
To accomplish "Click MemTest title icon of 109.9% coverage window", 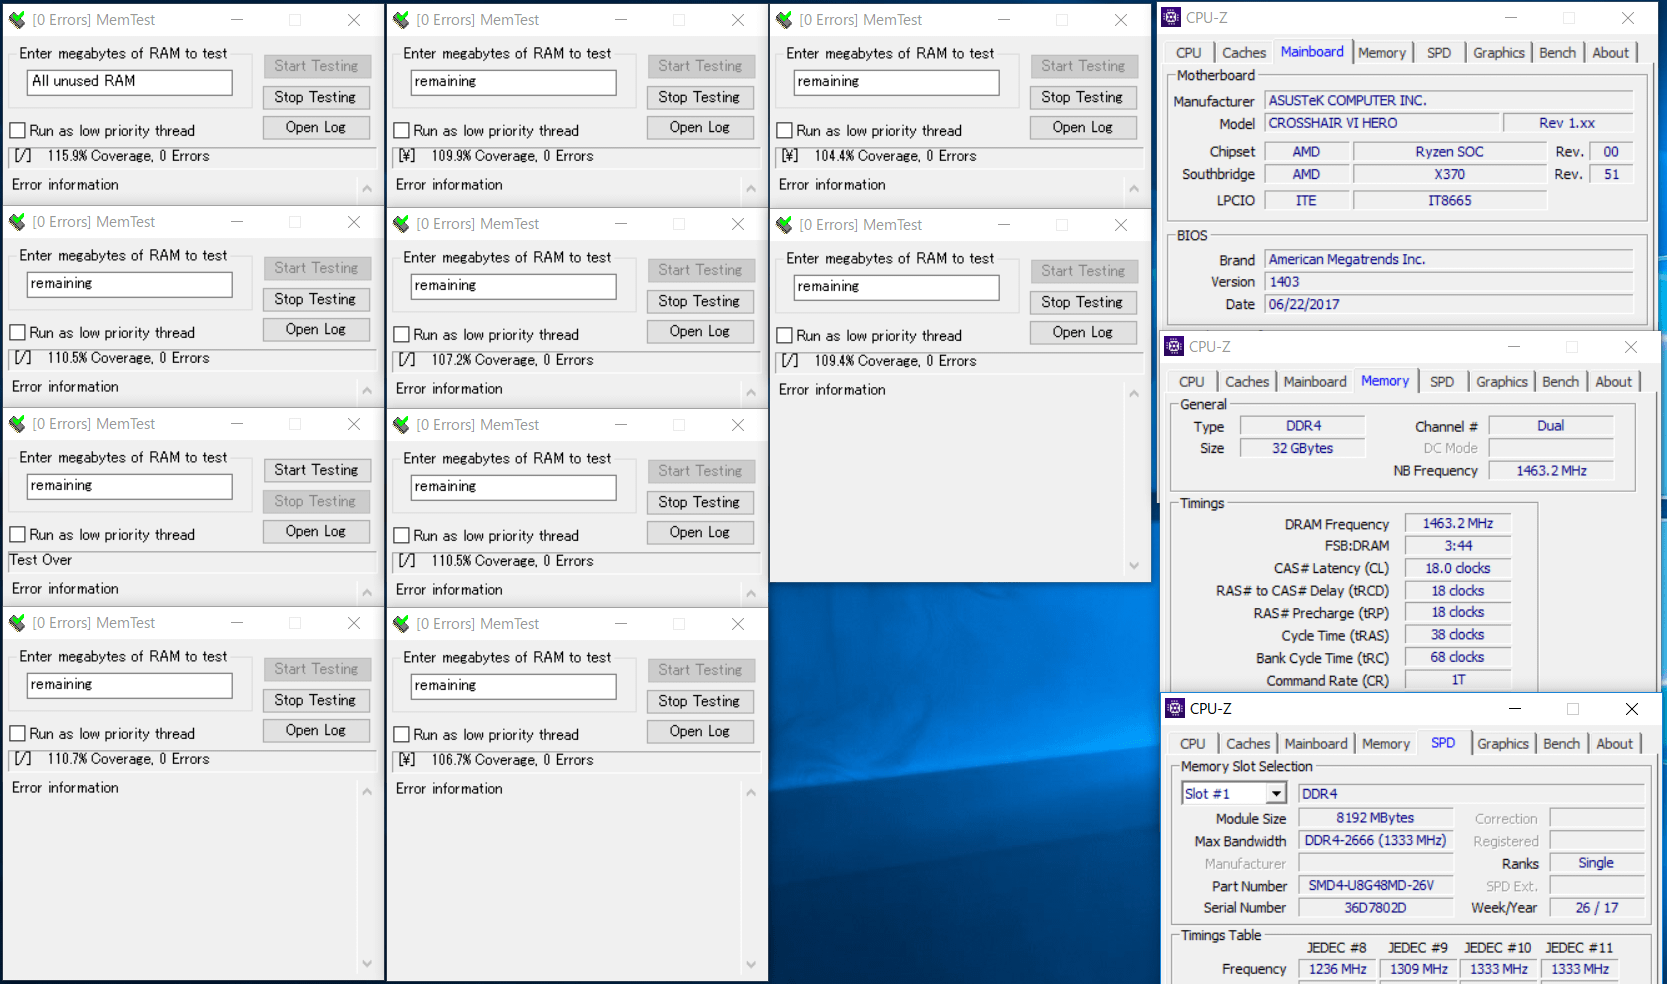I will tap(401, 20).
